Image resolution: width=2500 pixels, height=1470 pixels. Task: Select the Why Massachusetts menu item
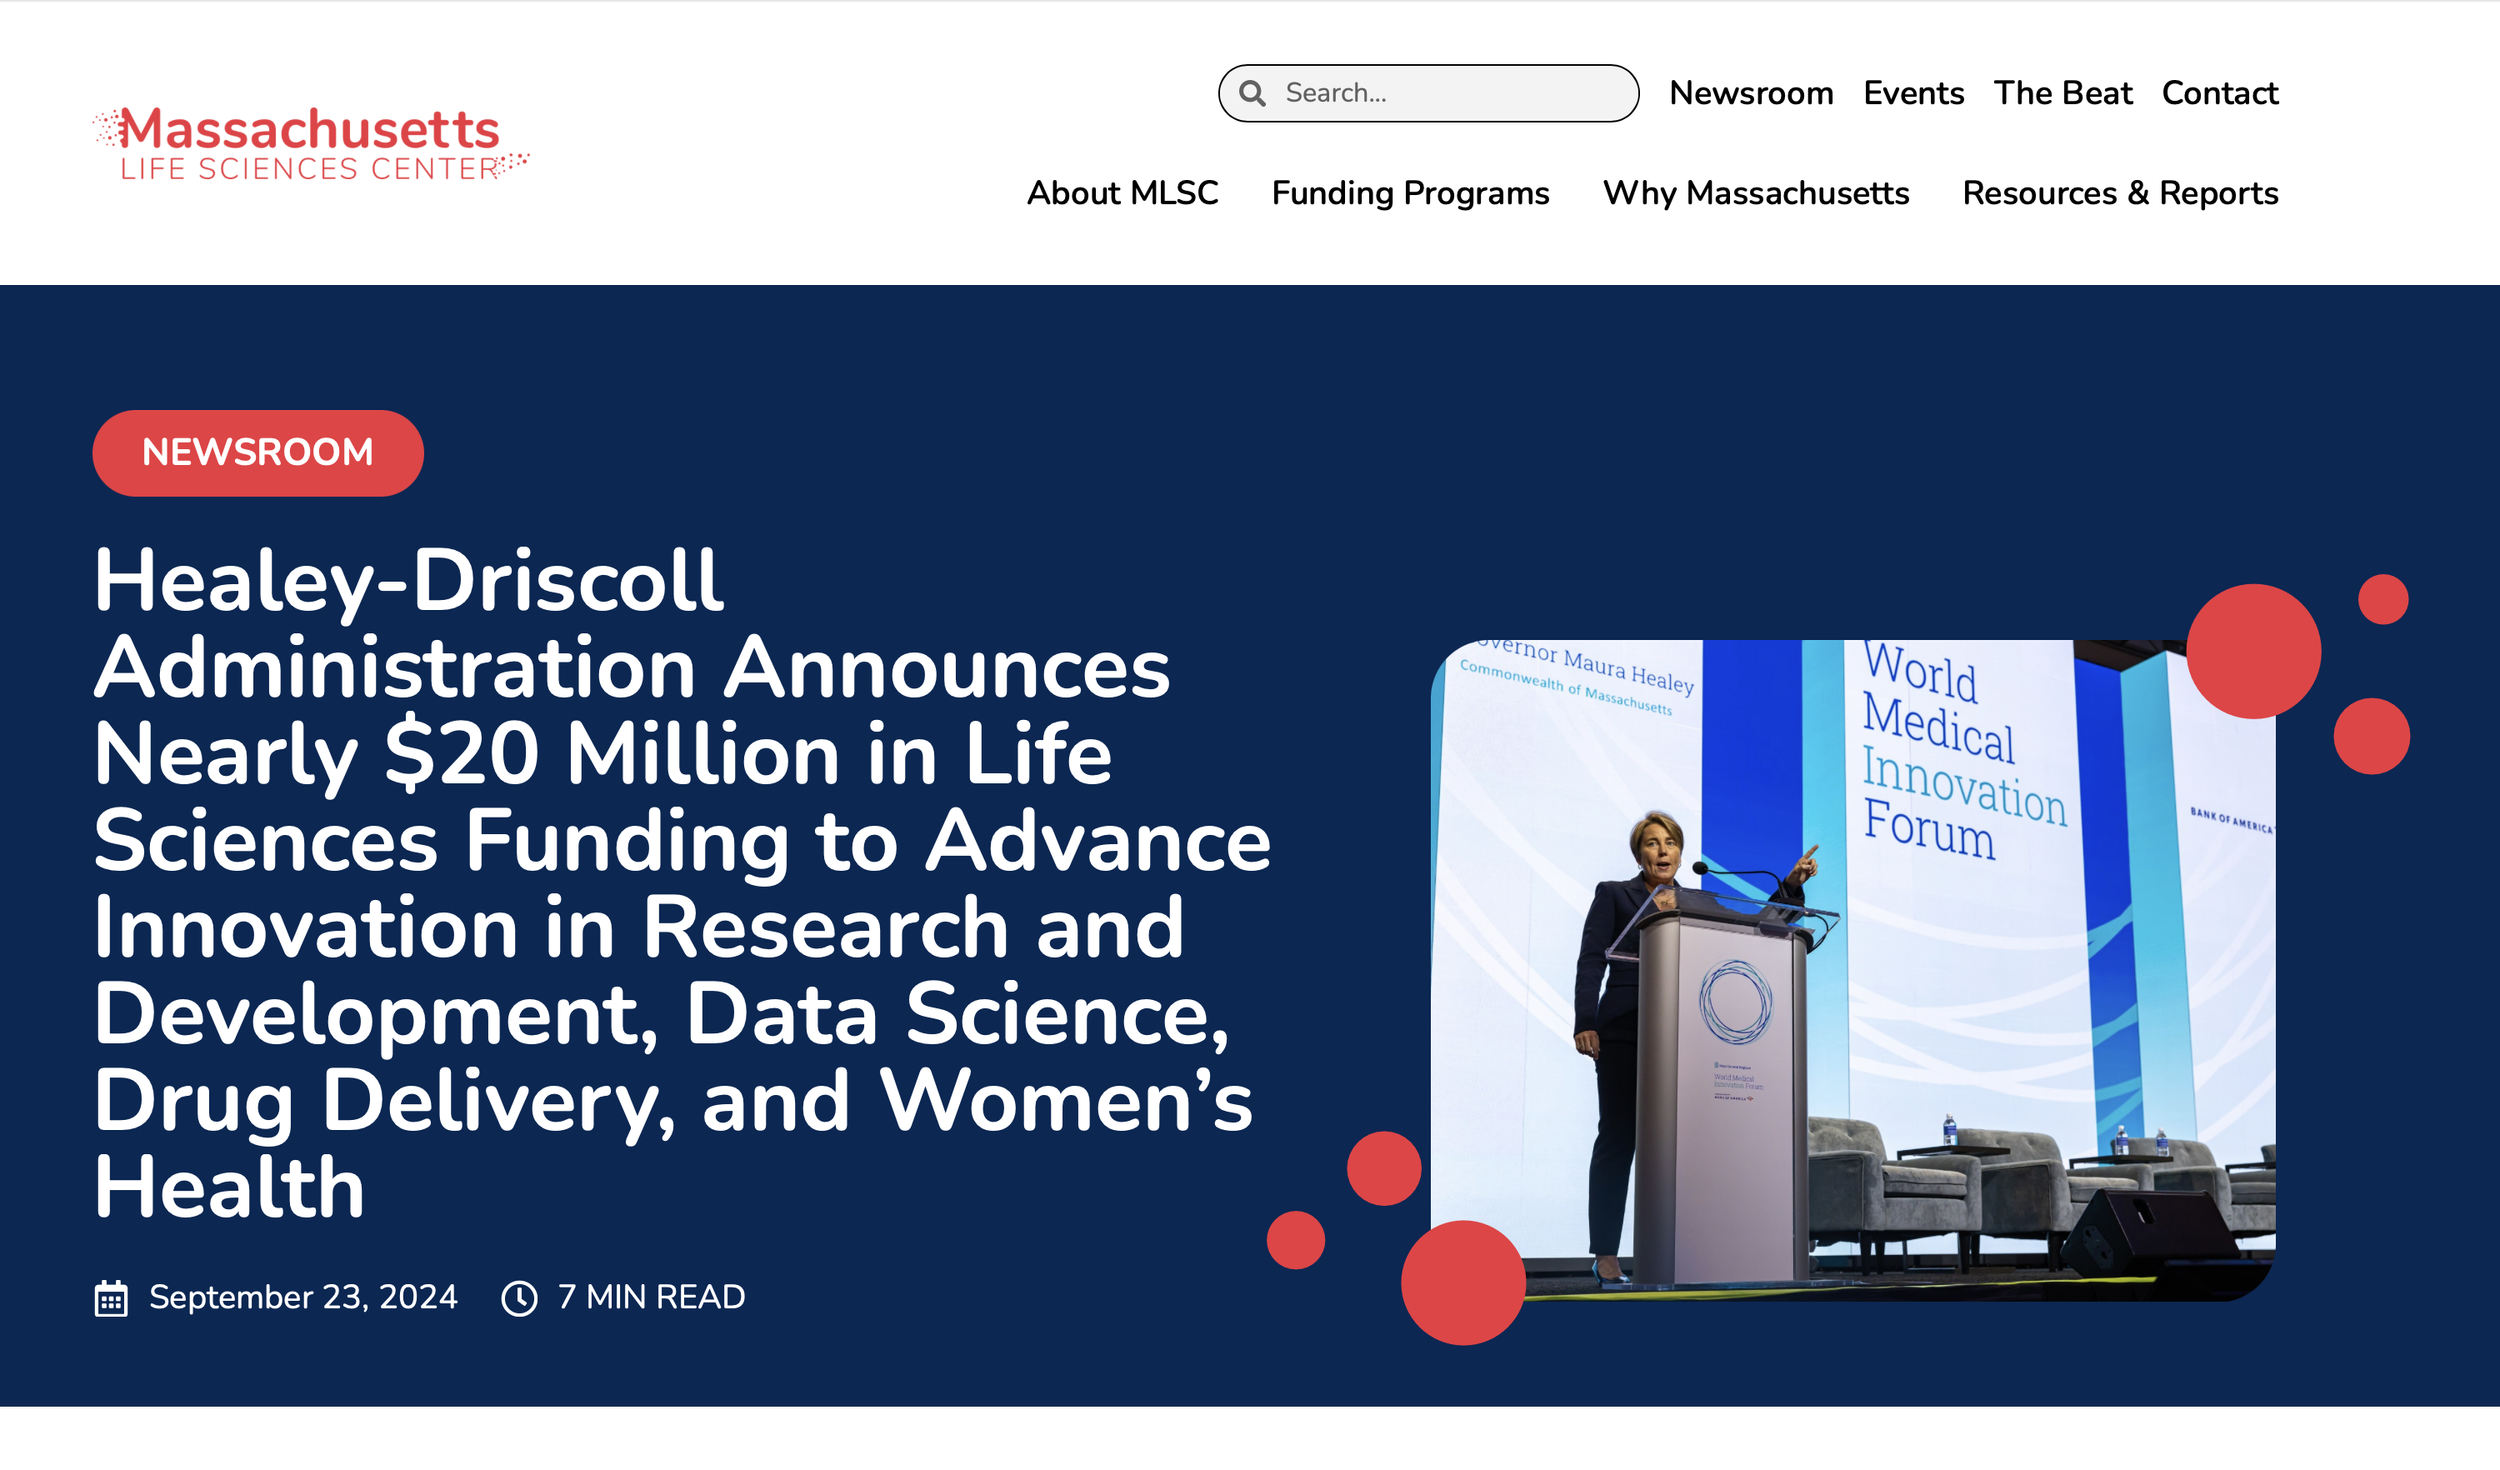(x=1755, y=193)
